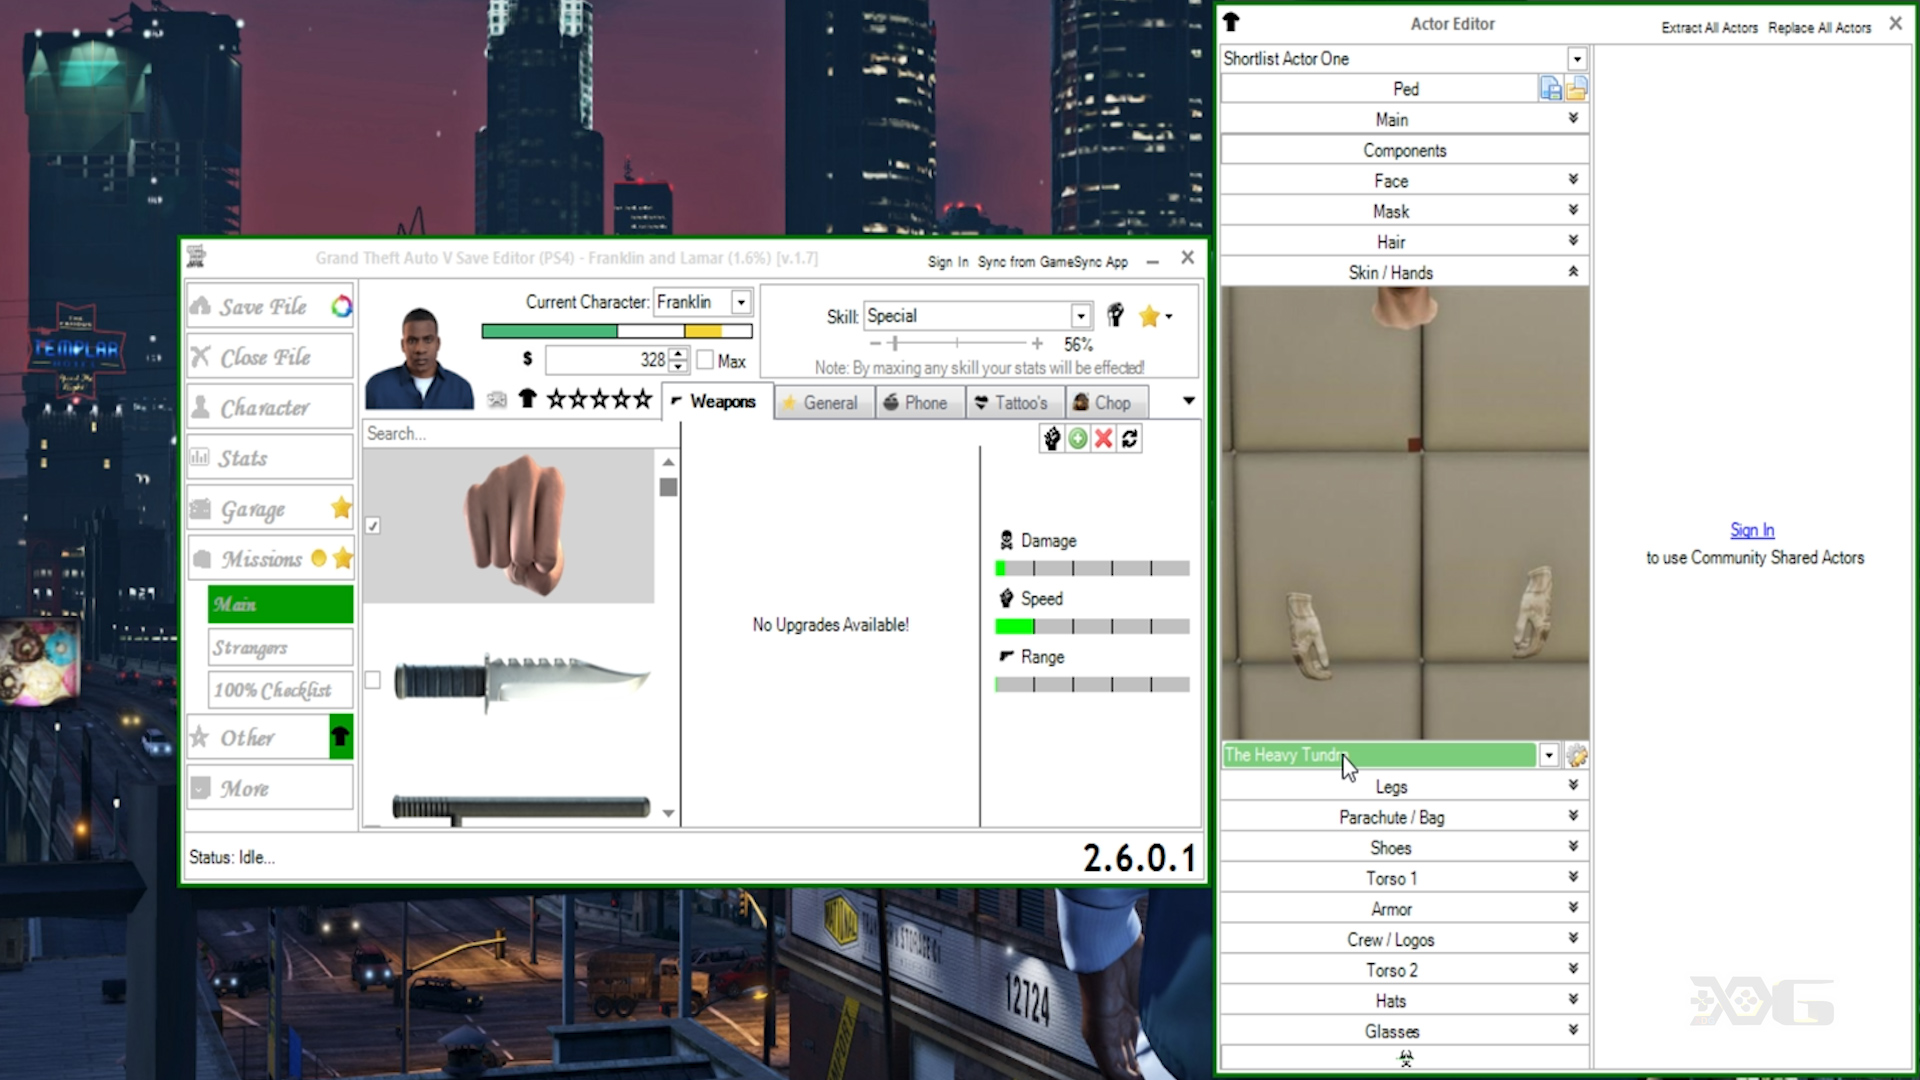Click the yellow dot on Missions button
Screen dimensions: 1920x1080
pos(319,558)
